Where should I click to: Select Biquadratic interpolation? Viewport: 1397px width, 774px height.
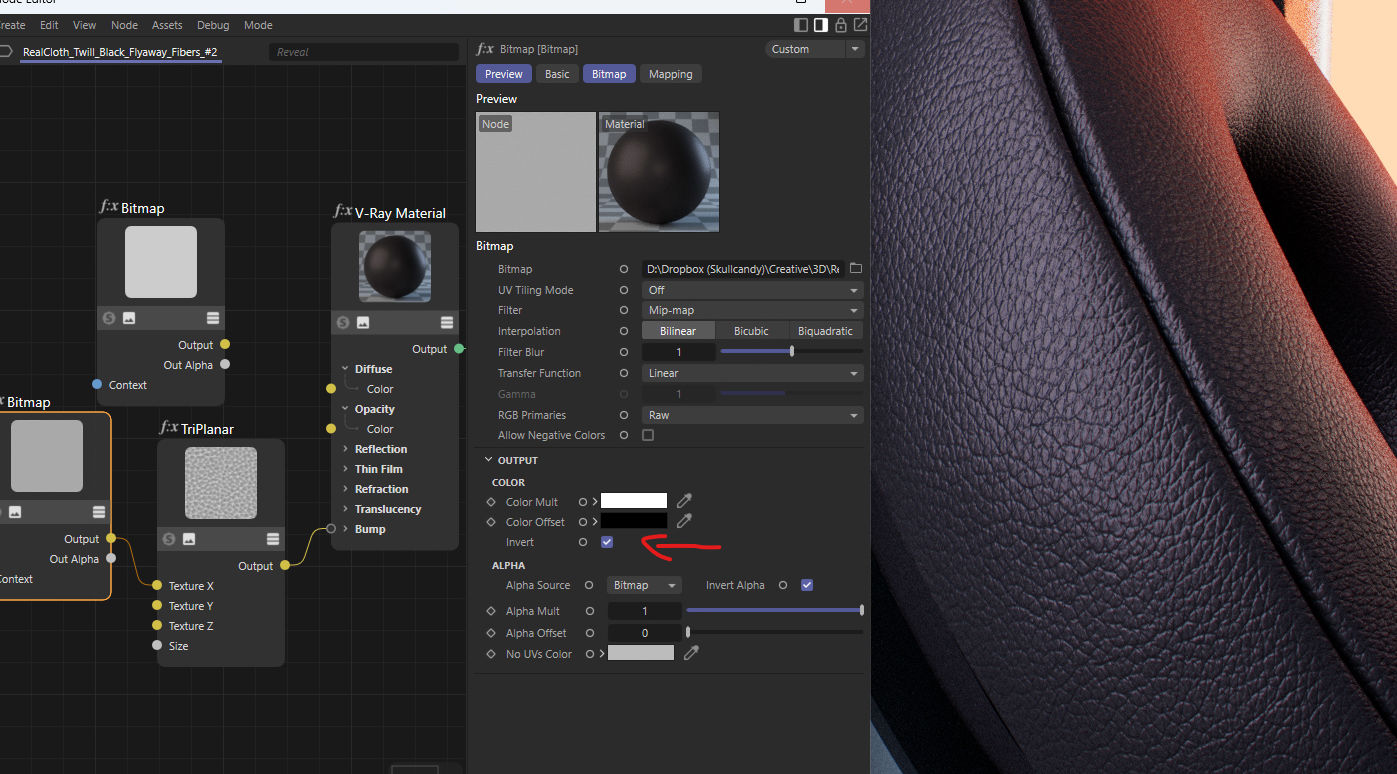tap(825, 331)
